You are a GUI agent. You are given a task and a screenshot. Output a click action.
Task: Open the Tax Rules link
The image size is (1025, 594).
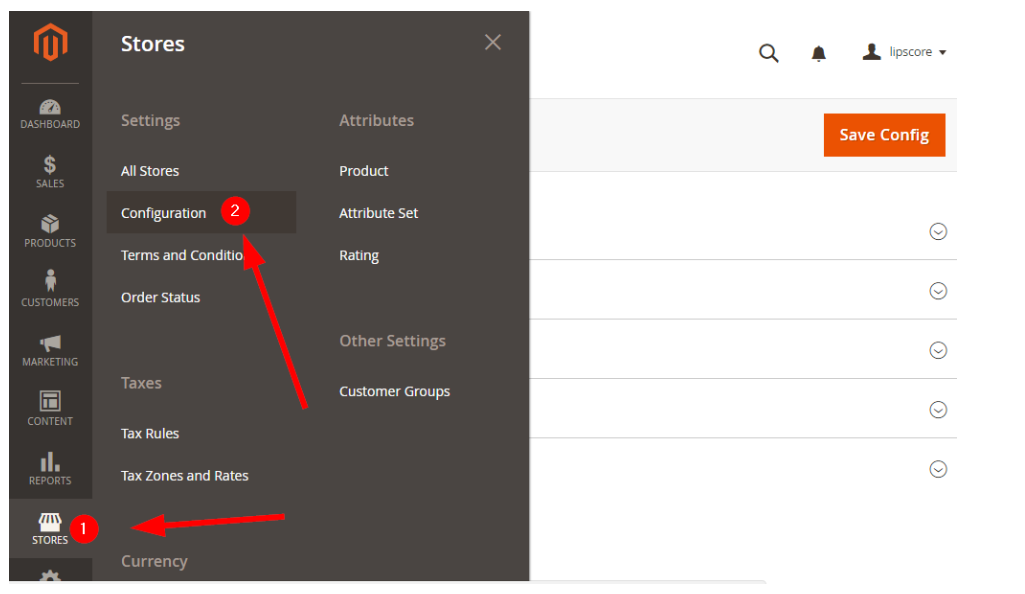(150, 433)
